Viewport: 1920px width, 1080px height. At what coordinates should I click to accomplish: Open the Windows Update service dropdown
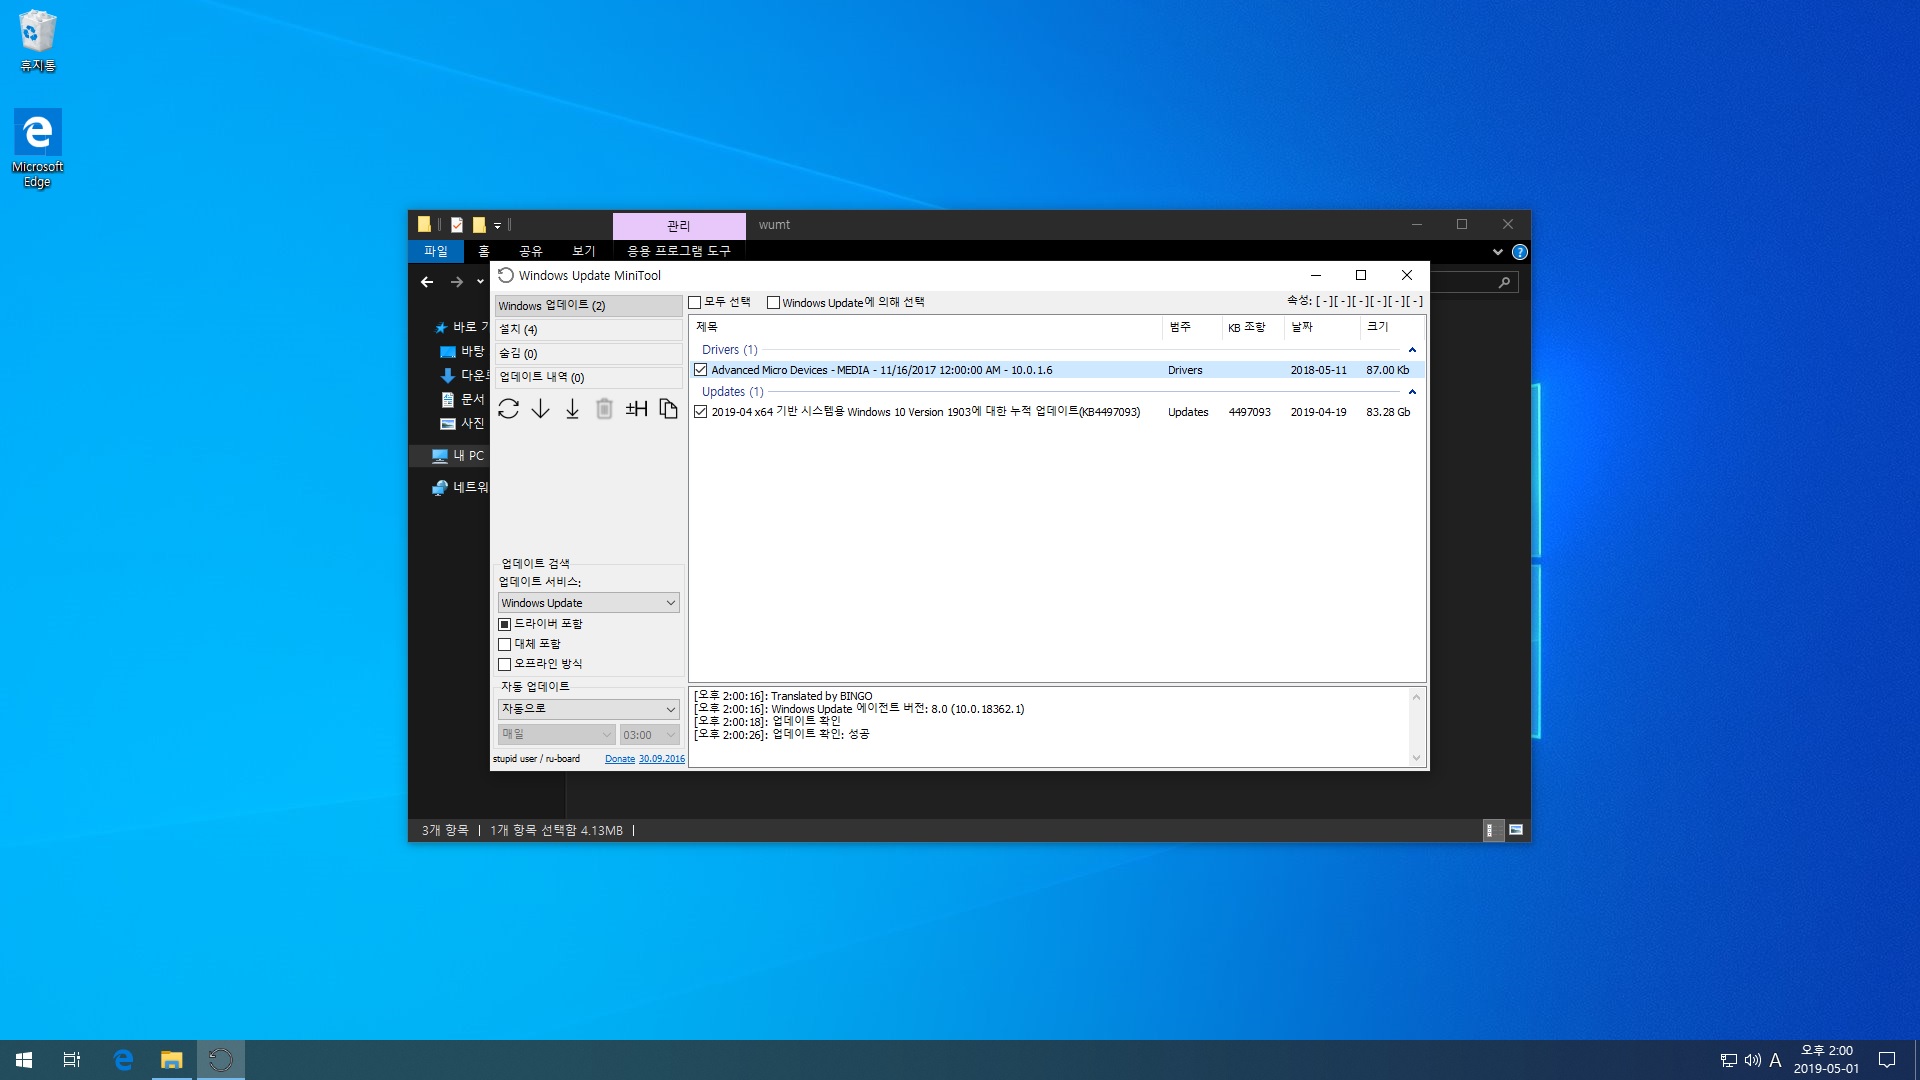click(x=588, y=603)
